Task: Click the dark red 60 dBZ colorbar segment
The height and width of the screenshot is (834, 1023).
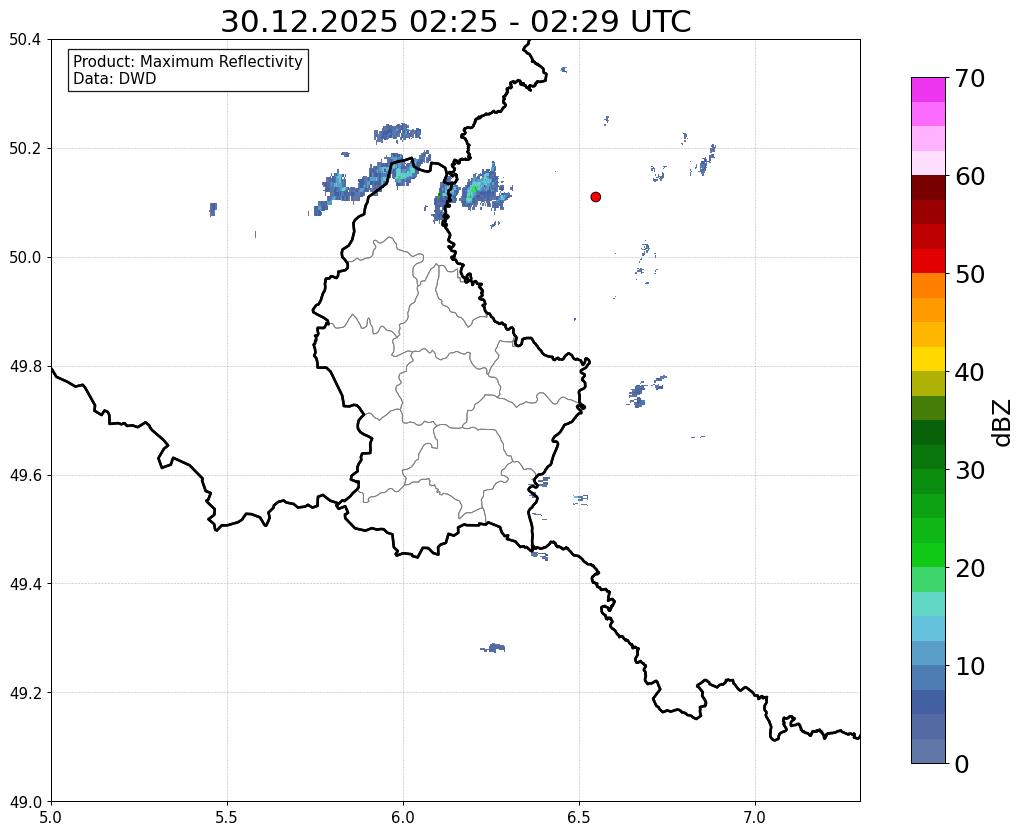Action: (x=928, y=187)
